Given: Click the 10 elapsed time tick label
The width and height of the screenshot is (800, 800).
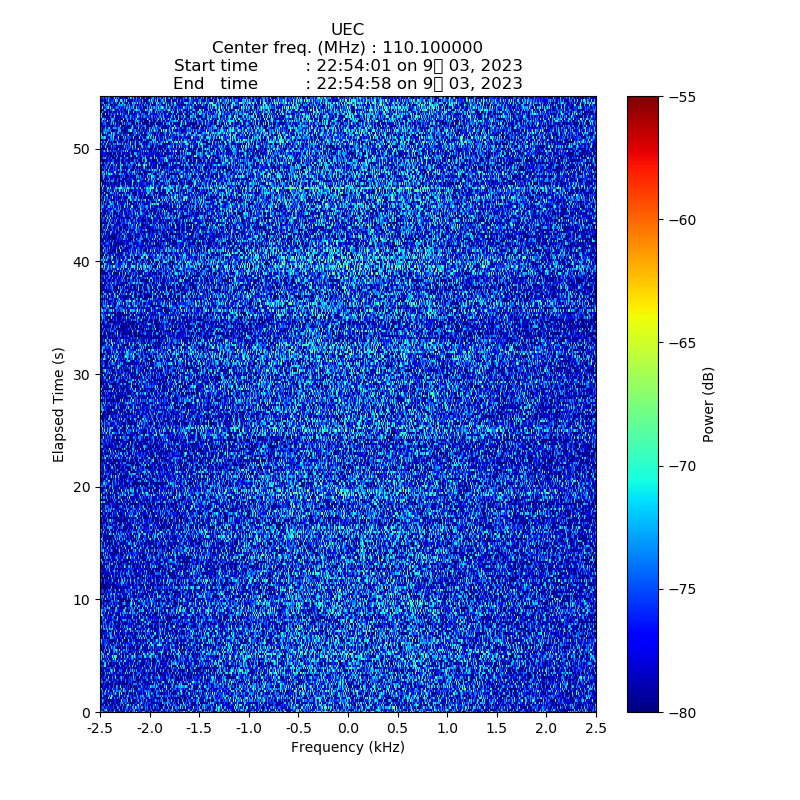Looking at the screenshot, I should (x=82, y=599).
